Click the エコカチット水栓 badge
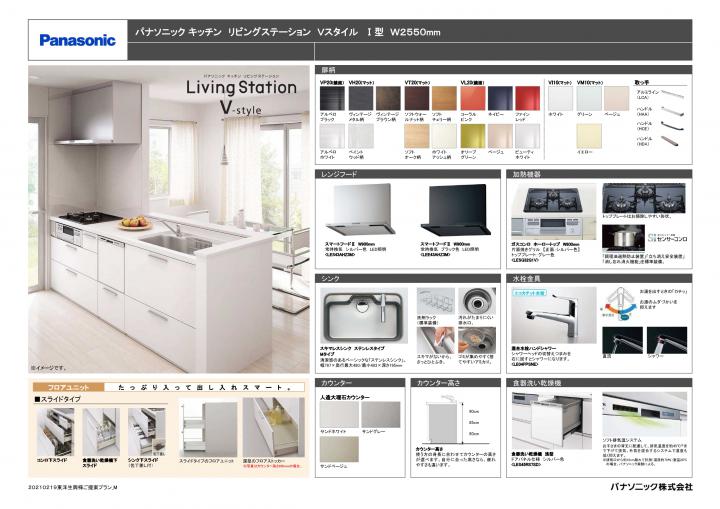The width and height of the screenshot is (720, 509). click(529, 293)
